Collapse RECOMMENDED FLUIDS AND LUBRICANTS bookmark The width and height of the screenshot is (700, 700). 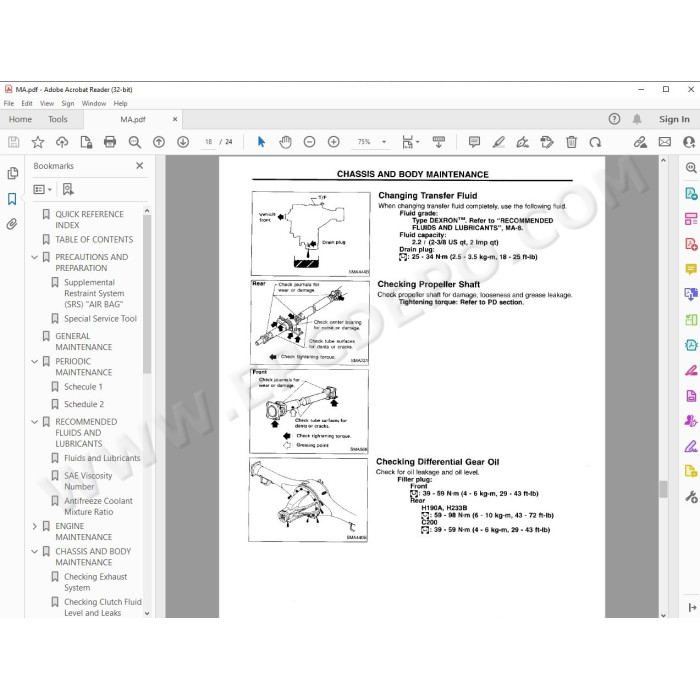34,421
